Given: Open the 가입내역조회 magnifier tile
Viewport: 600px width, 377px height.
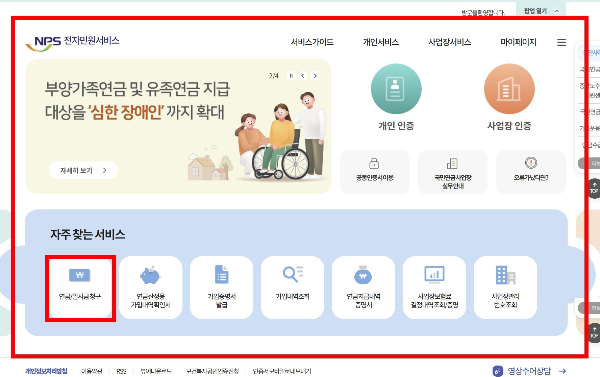Looking at the screenshot, I should point(292,287).
